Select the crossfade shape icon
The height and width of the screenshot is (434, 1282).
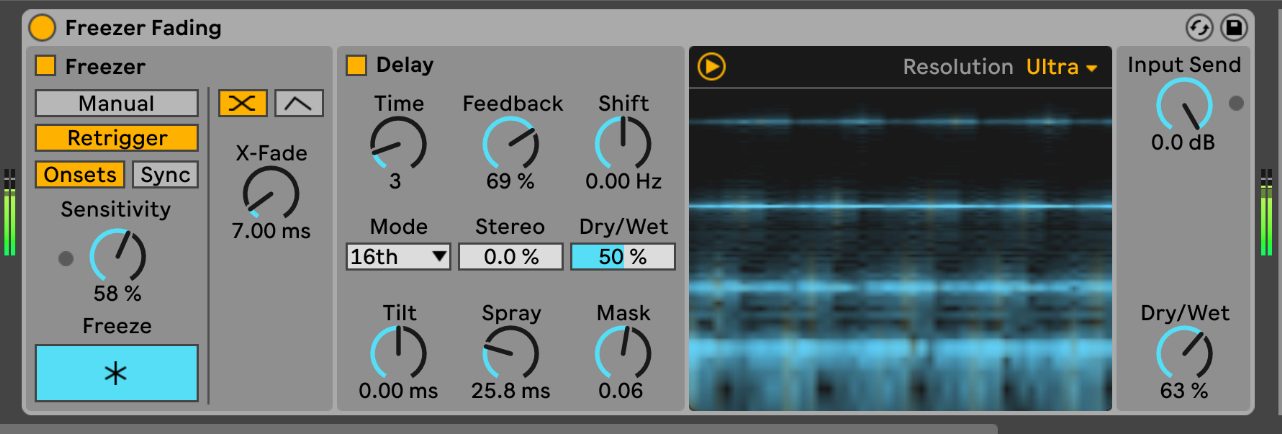243,103
